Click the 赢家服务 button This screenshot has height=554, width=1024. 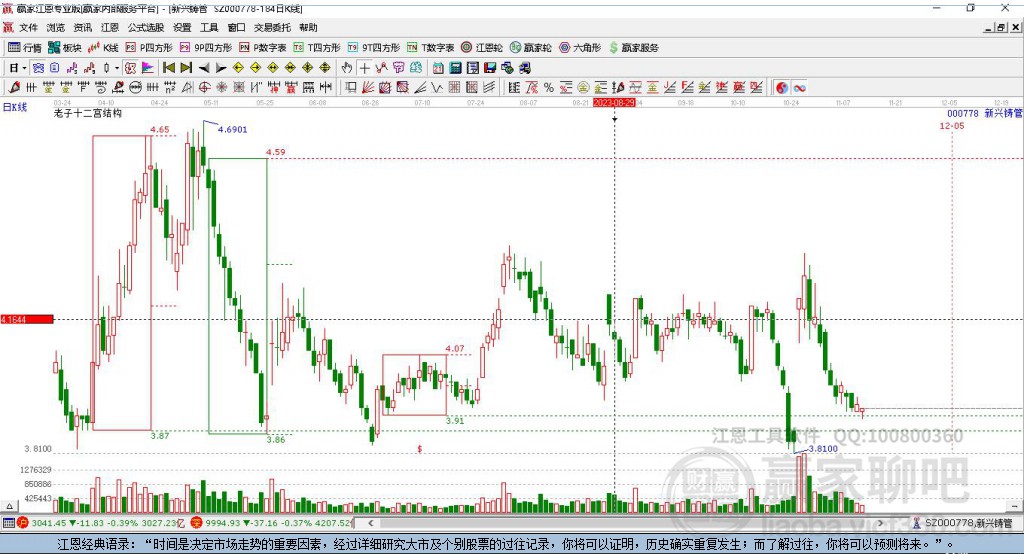click(632, 47)
